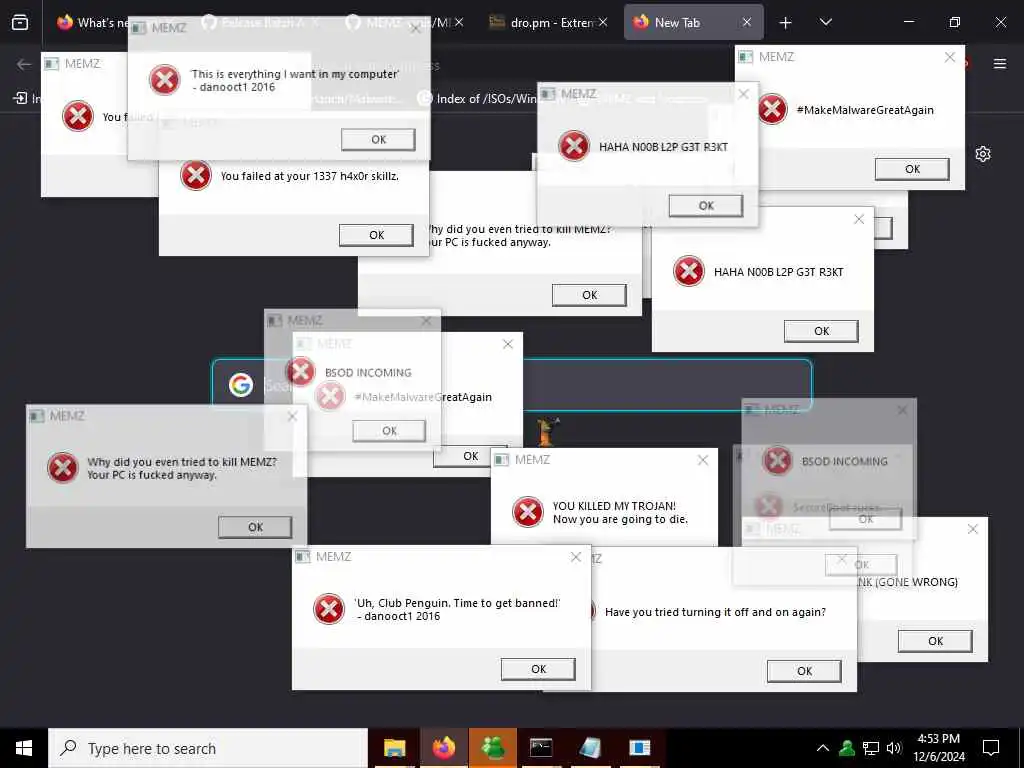The height and width of the screenshot is (768, 1024).
Task: Click the MEMZ title icon of the TROJAN dialog
Action: coord(501,460)
